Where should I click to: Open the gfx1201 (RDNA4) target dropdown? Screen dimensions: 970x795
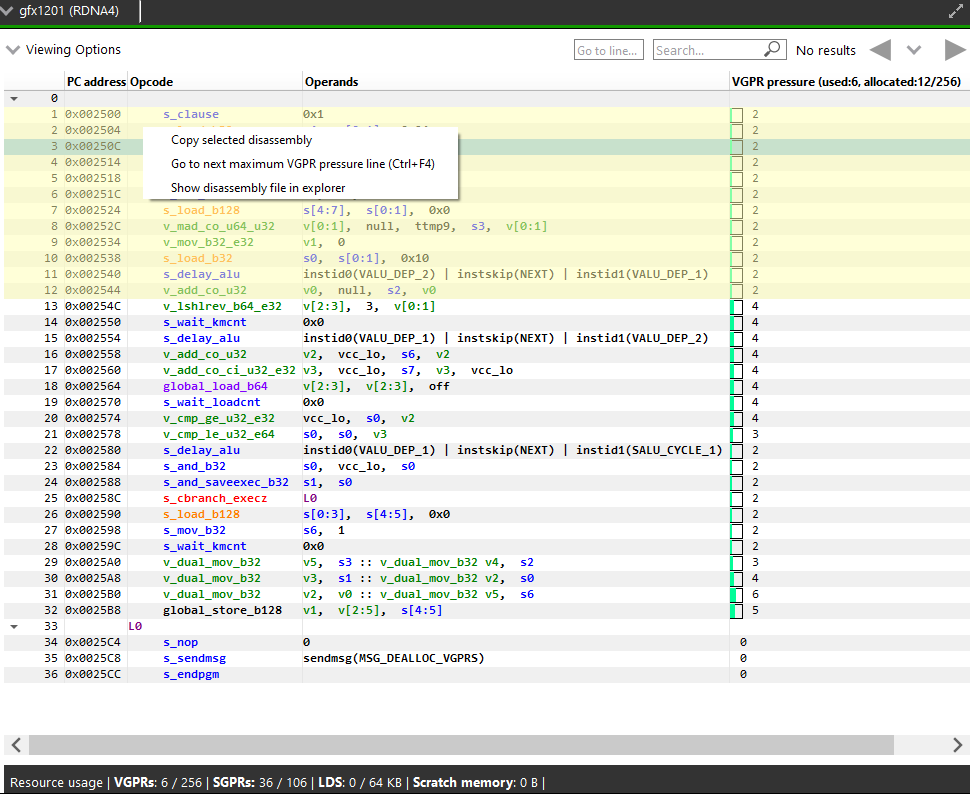pos(11,12)
